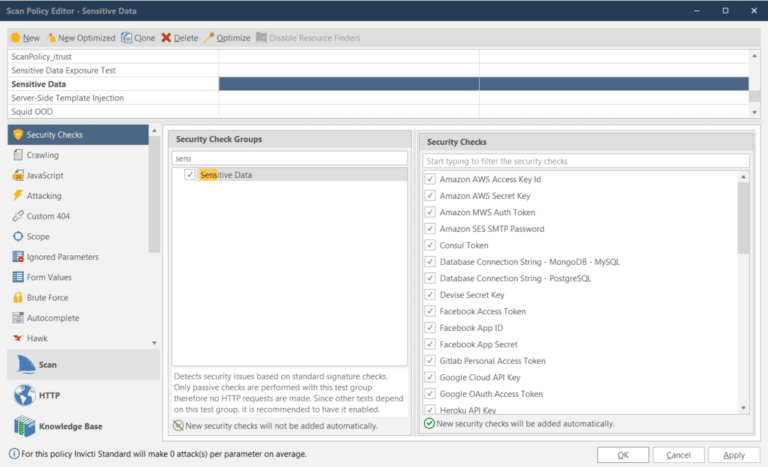The image size is (768, 467).
Task: Open Custom 404 settings
Action: (x=18, y=216)
